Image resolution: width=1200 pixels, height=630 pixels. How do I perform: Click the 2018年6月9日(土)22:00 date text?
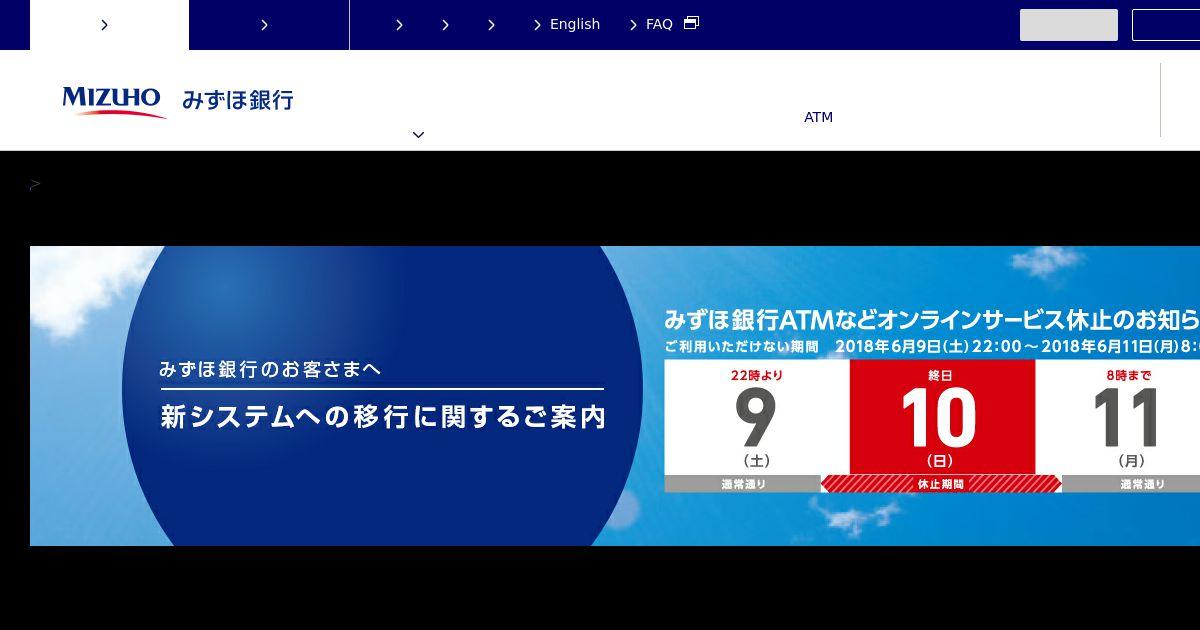[928, 347]
